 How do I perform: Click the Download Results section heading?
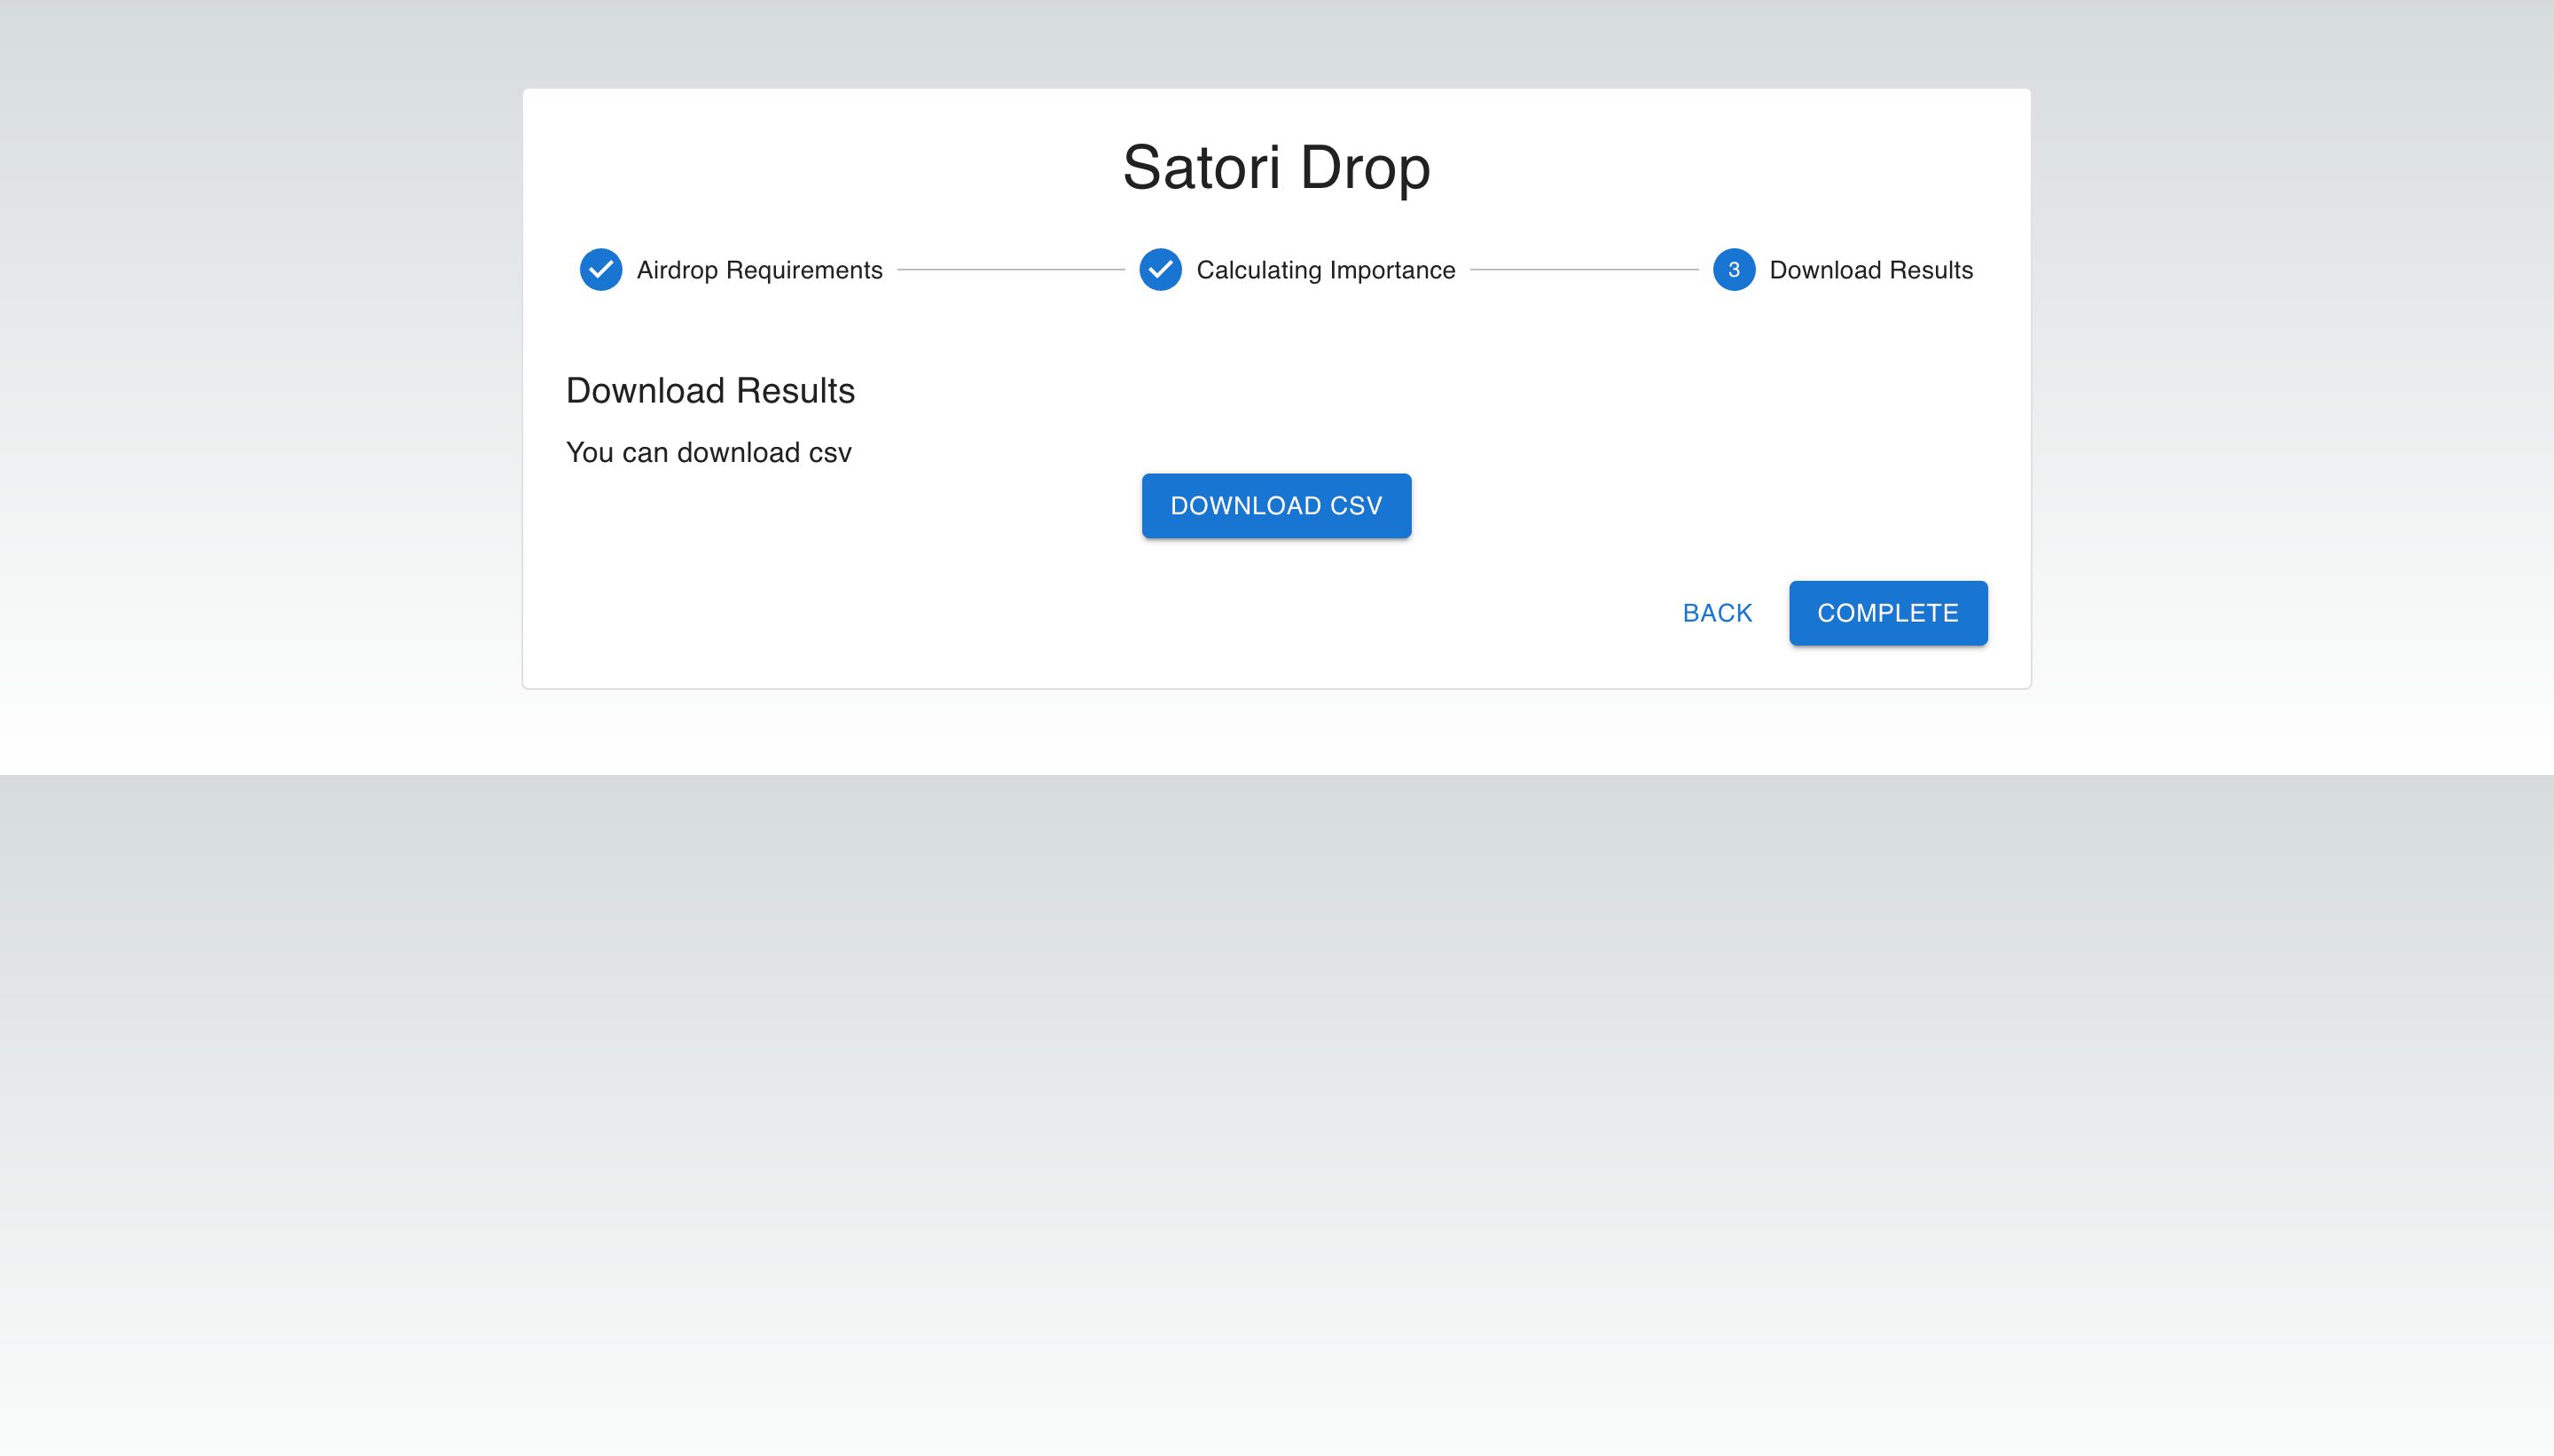click(710, 391)
